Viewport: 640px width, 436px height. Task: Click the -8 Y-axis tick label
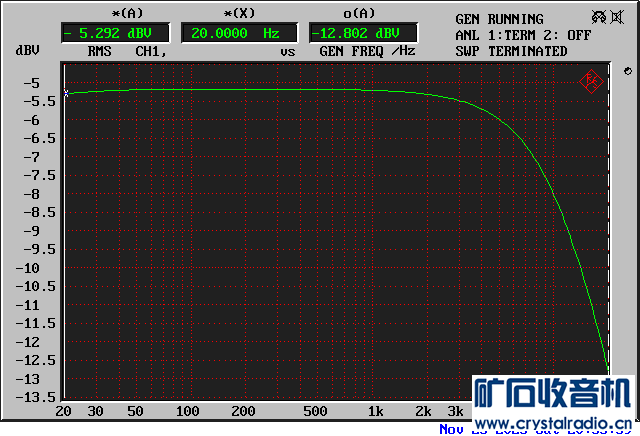coord(31,194)
